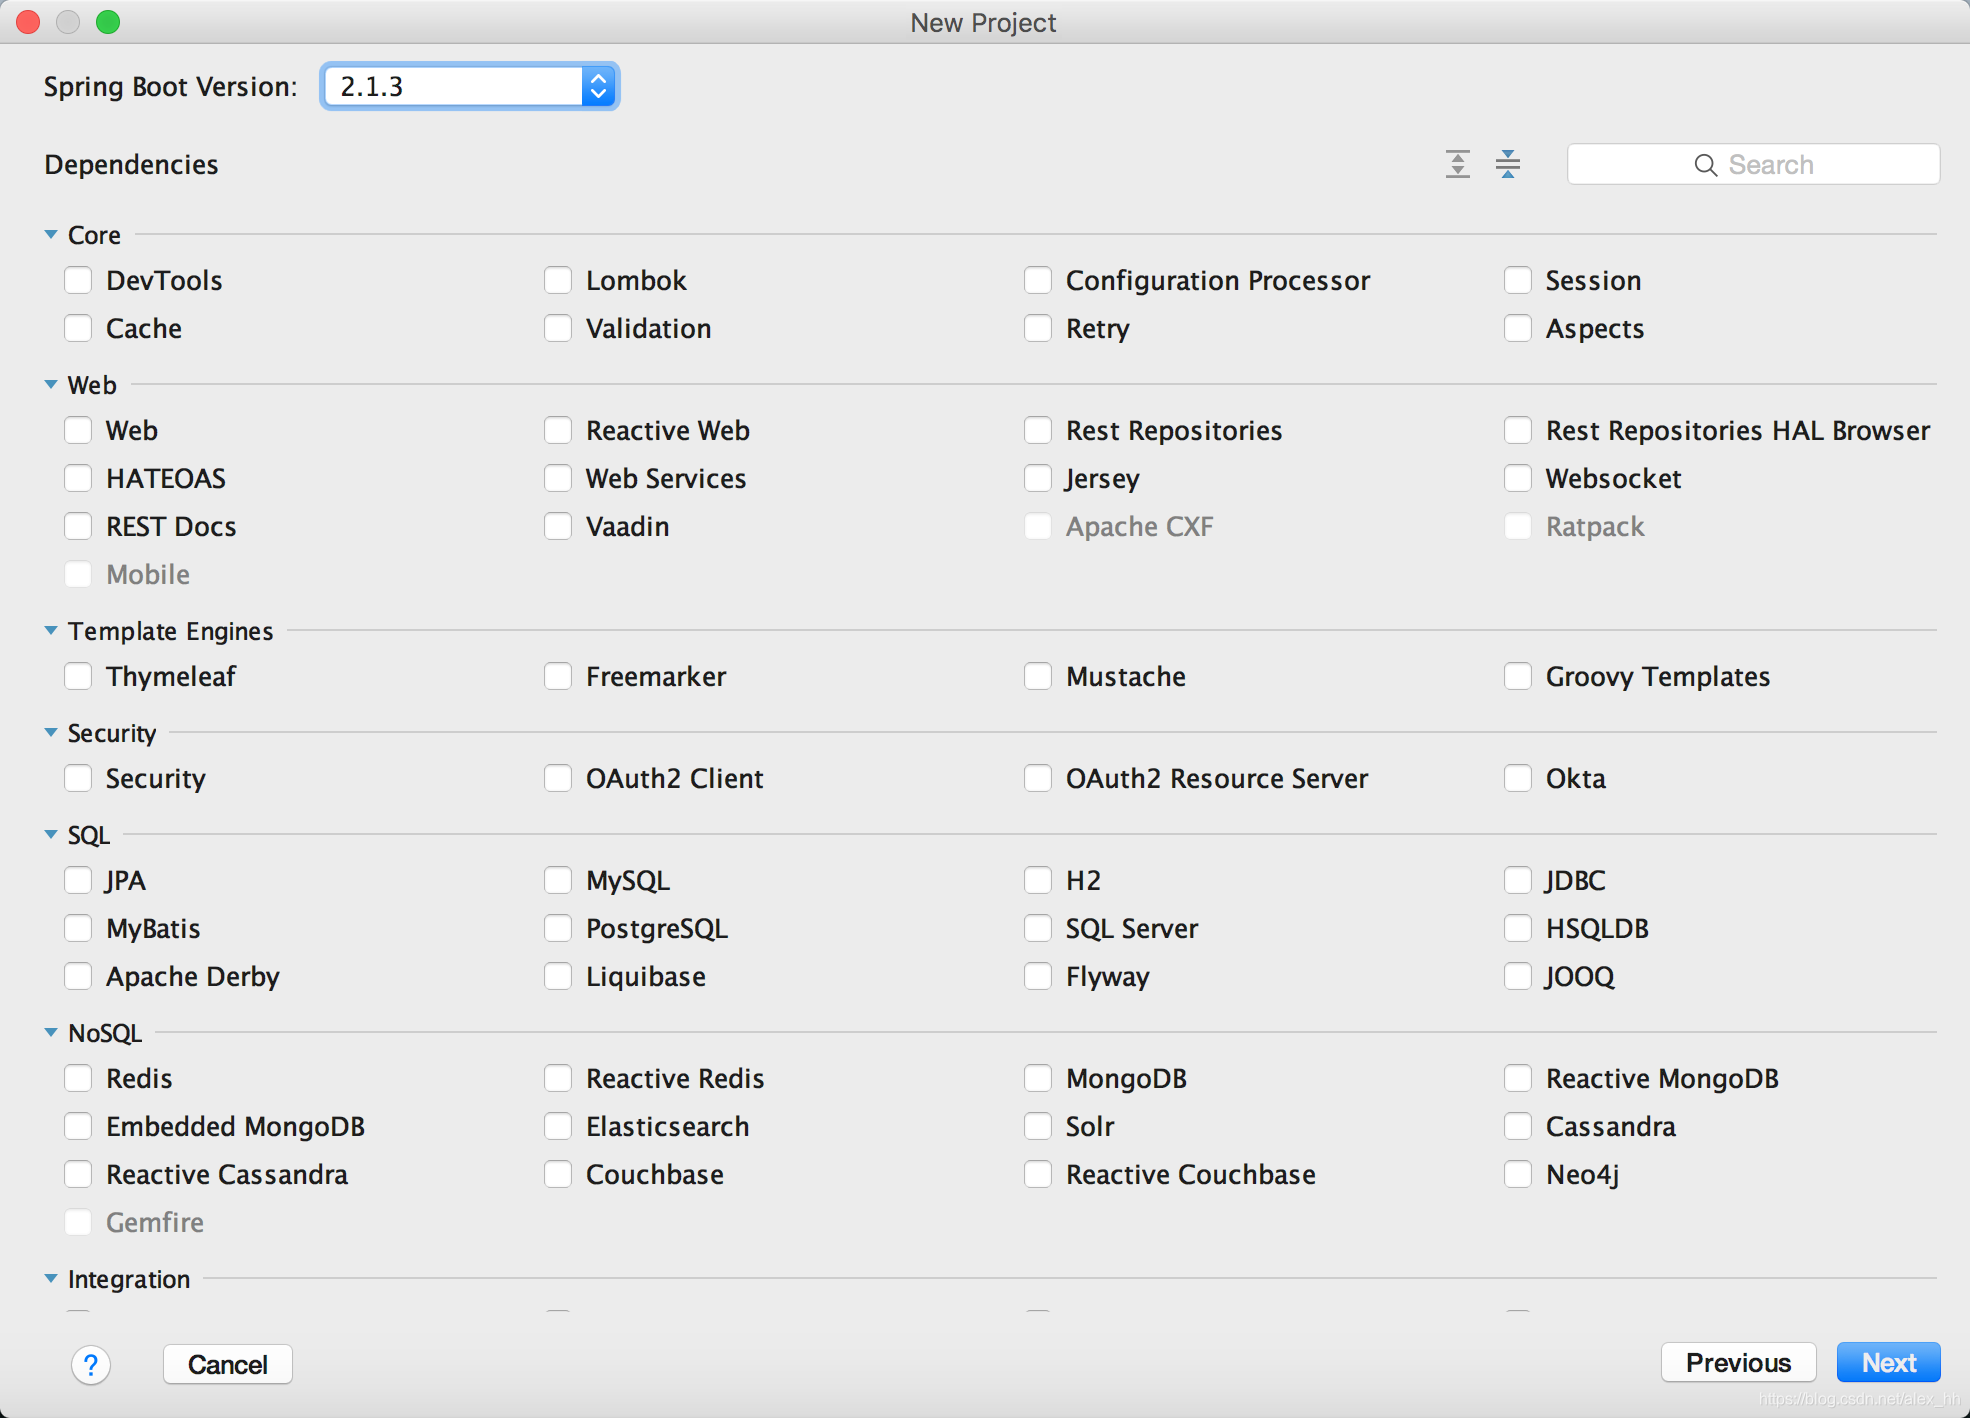Tick the SQL Server checkbox
Image resolution: width=1970 pixels, height=1418 pixels.
1038,928
